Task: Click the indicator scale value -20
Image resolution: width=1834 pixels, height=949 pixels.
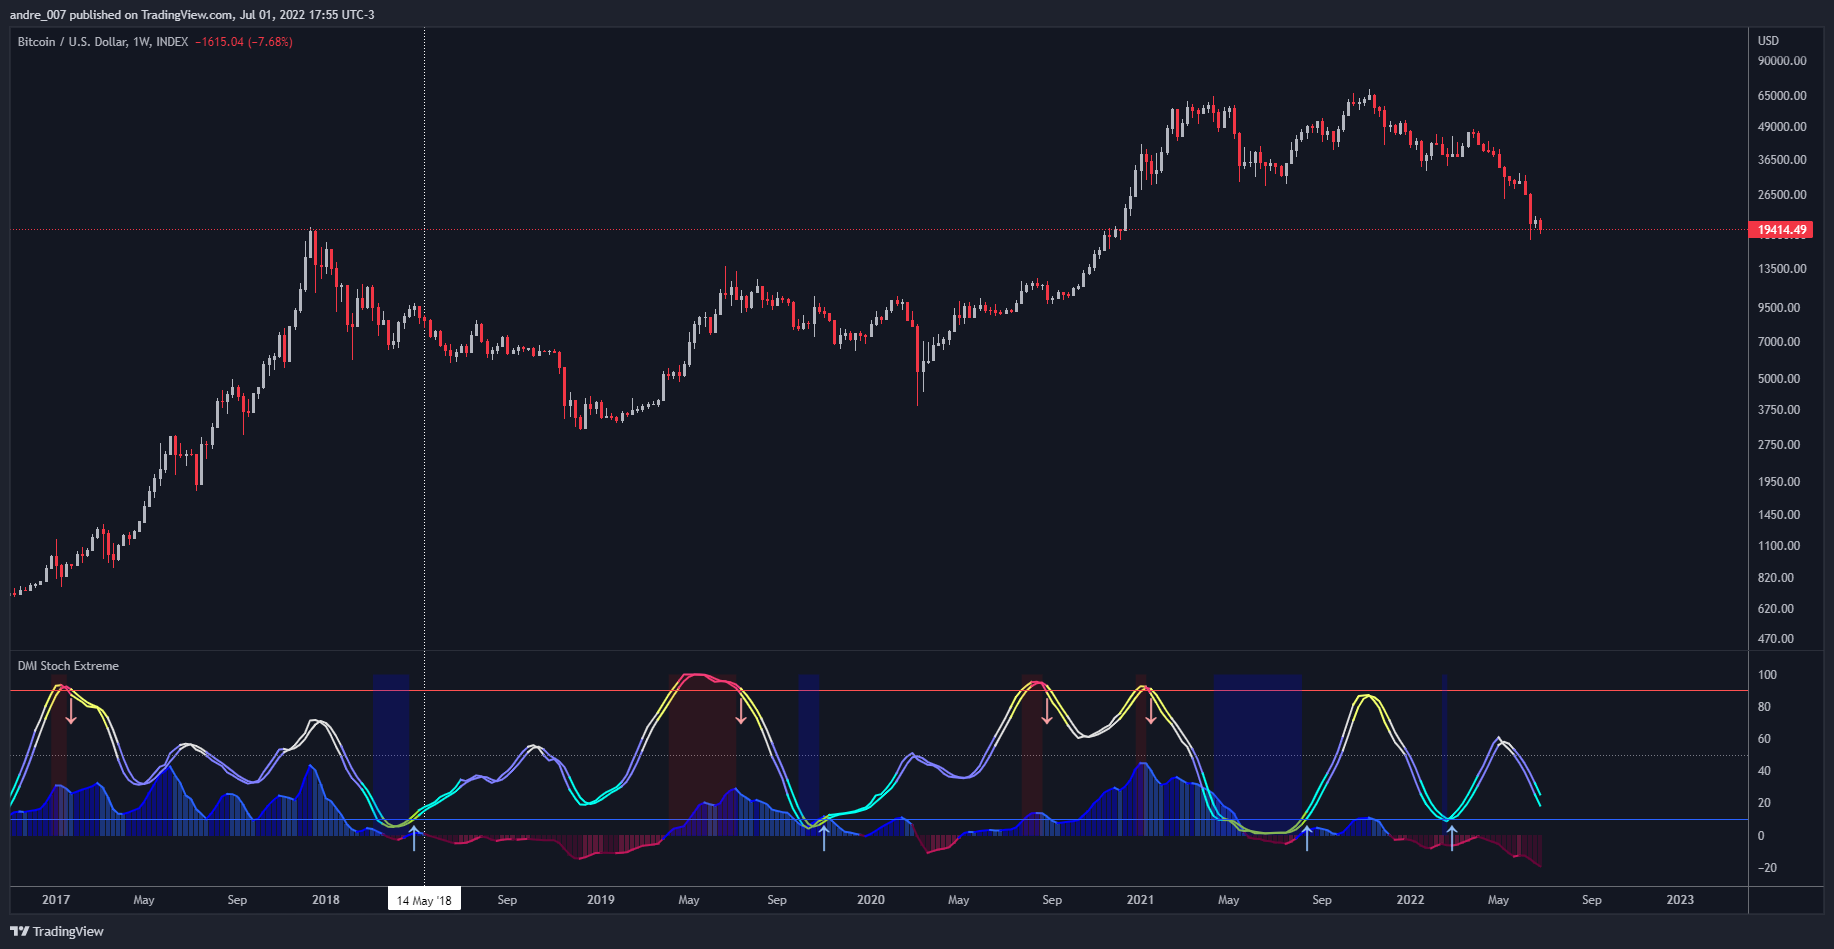Action: [1768, 868]
